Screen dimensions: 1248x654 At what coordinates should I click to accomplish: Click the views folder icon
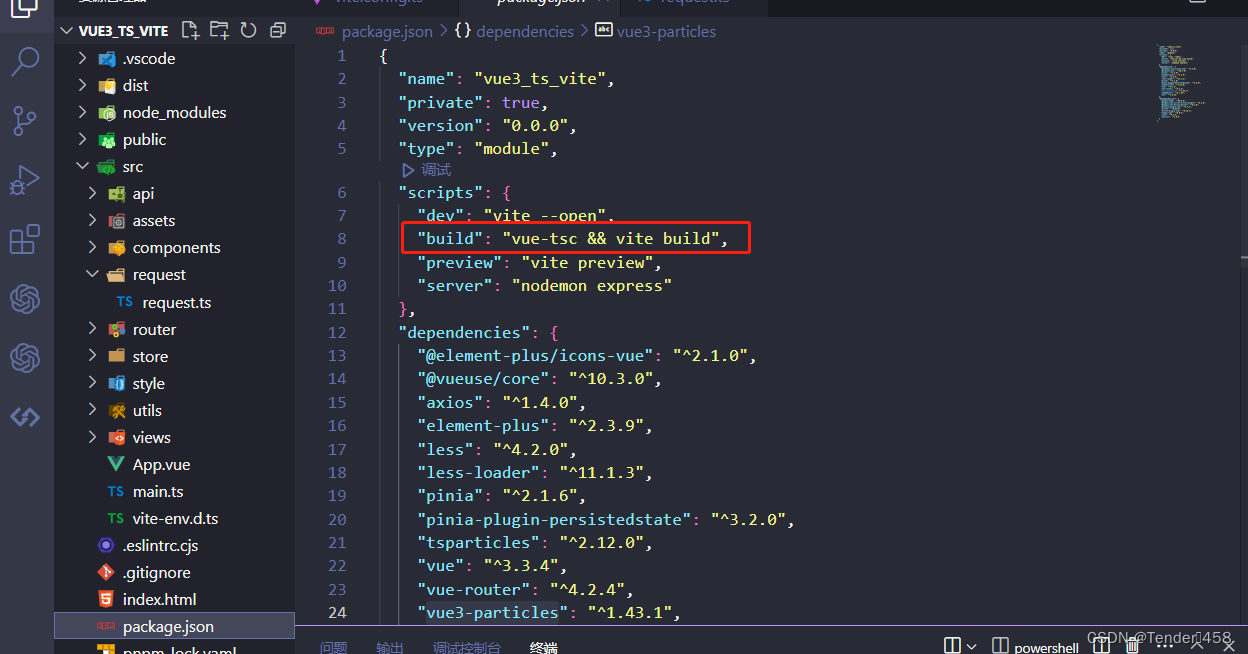click(x=117, y=437)
